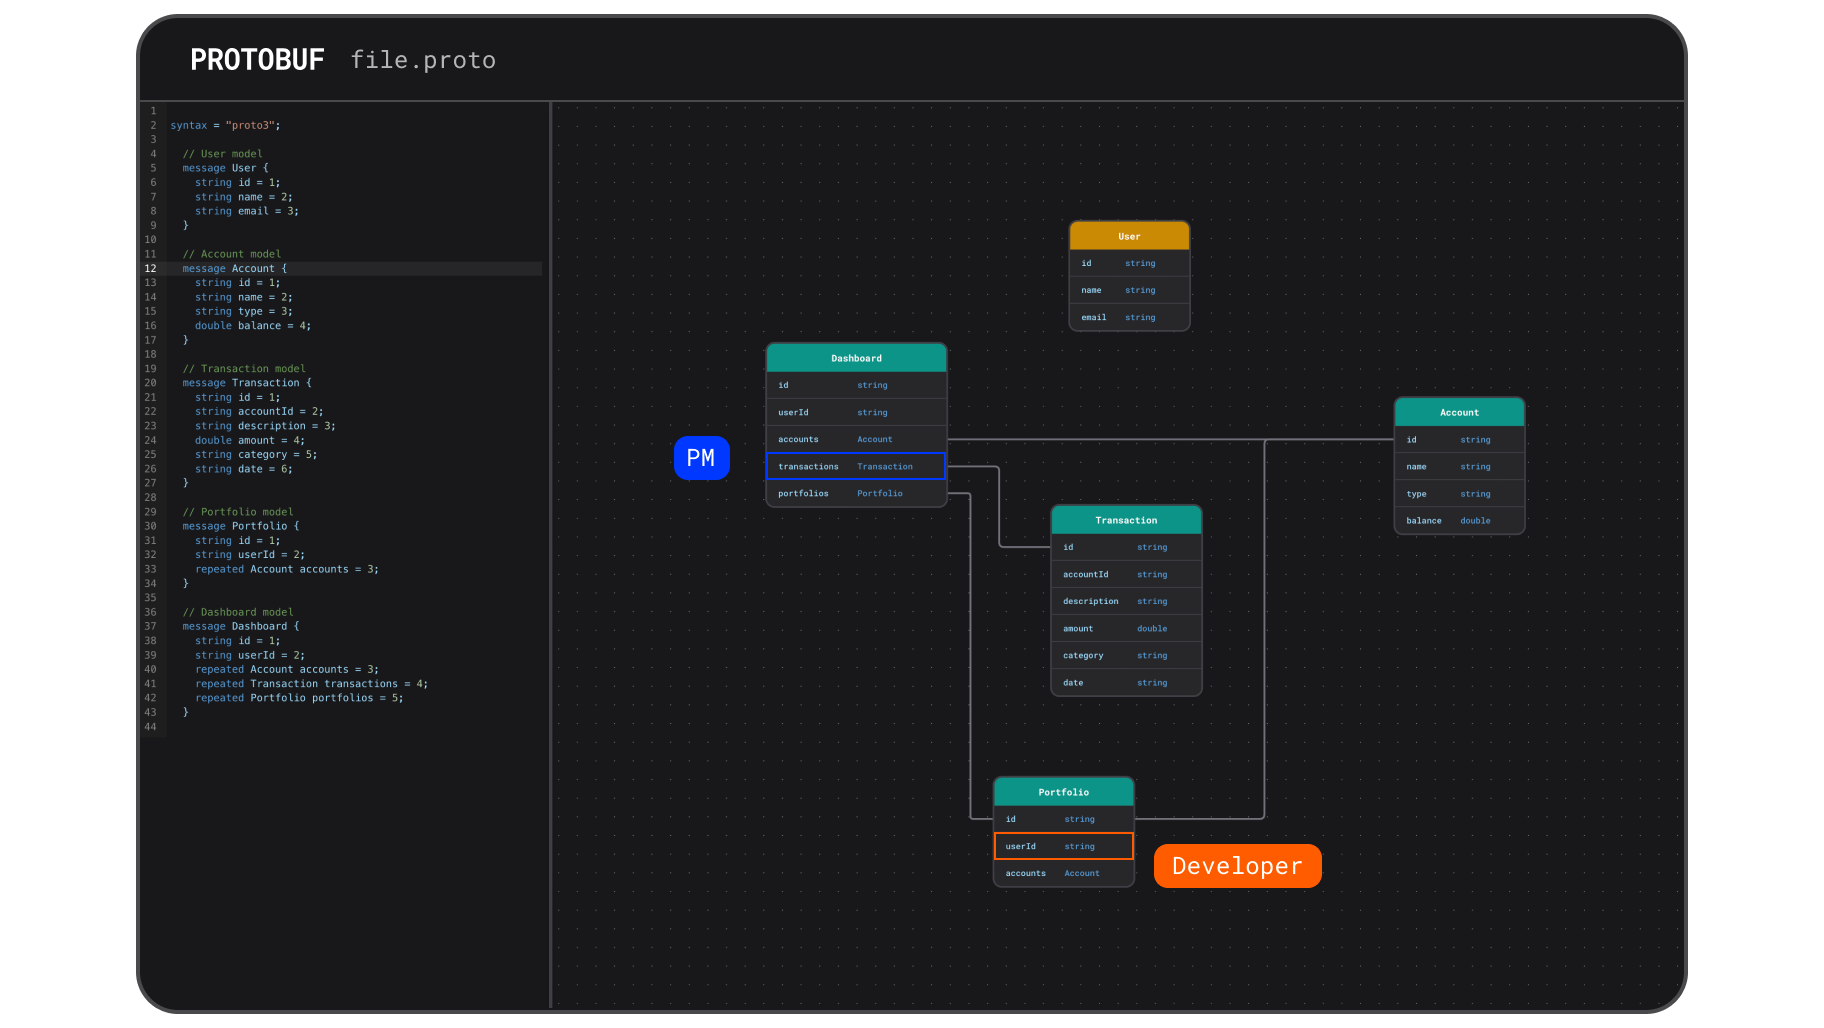Click the Dashboard table header
The image size is (1824, 1028).
tap(856, 358)
